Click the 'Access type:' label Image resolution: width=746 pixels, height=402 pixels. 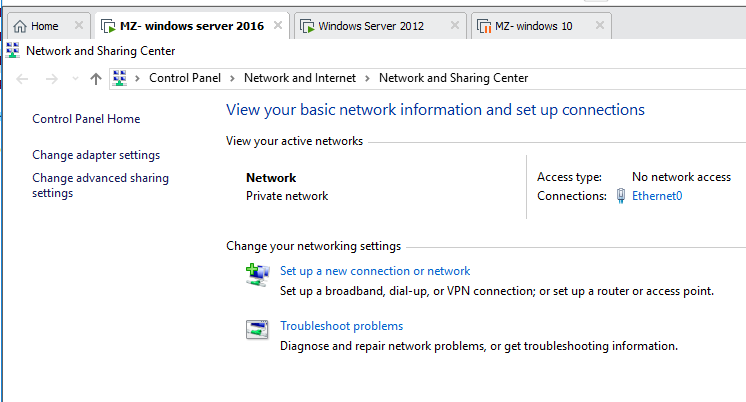click(x=569, y=177)
